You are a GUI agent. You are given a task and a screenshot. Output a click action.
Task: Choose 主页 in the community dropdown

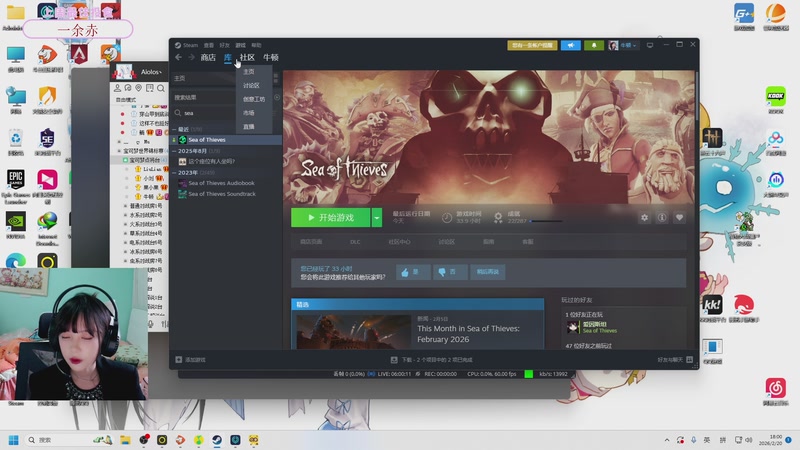pos(248,71)
